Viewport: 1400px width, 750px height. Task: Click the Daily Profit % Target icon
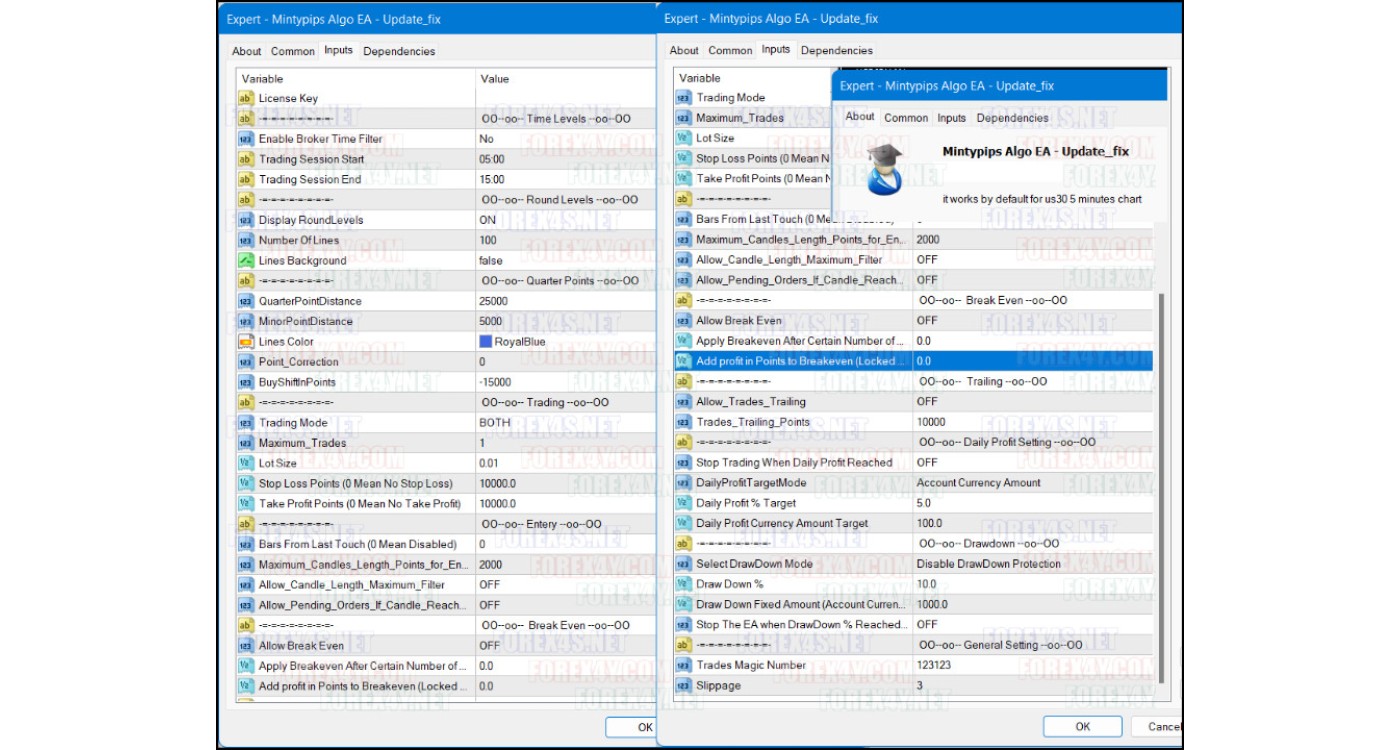(683, 503)
